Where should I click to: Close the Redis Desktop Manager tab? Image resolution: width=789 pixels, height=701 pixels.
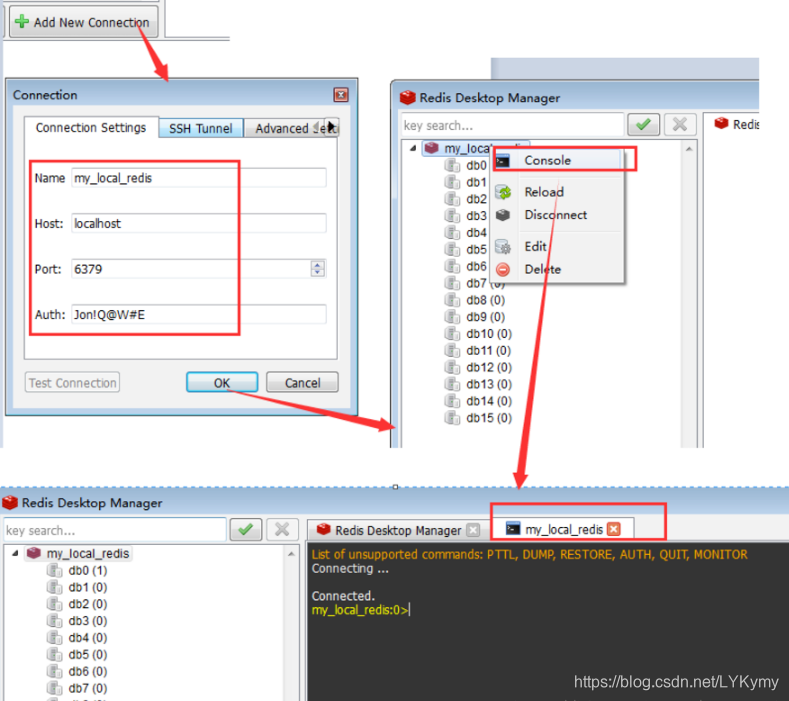[472, 530]
